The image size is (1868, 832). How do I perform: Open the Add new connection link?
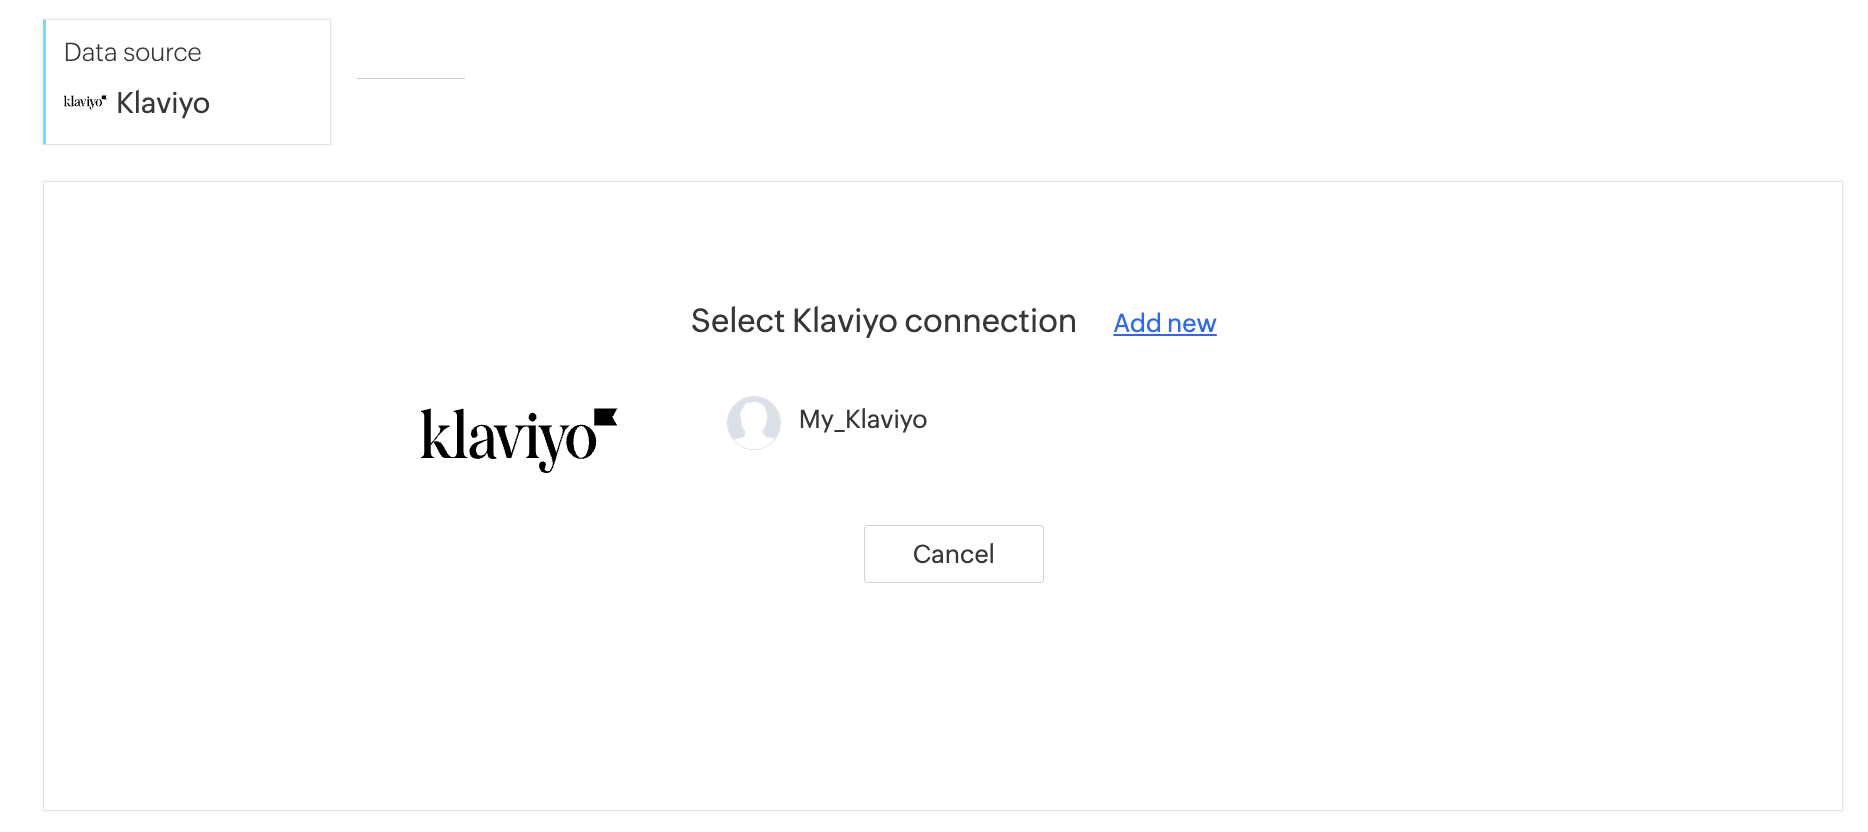click(1164, 323)
